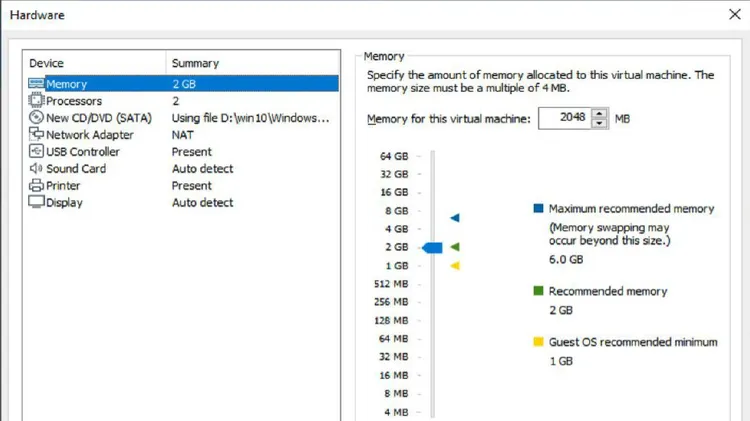Increase memory with the up spinner arrow
The width and height of the screenshot is (750, 421).
[599, 114]
